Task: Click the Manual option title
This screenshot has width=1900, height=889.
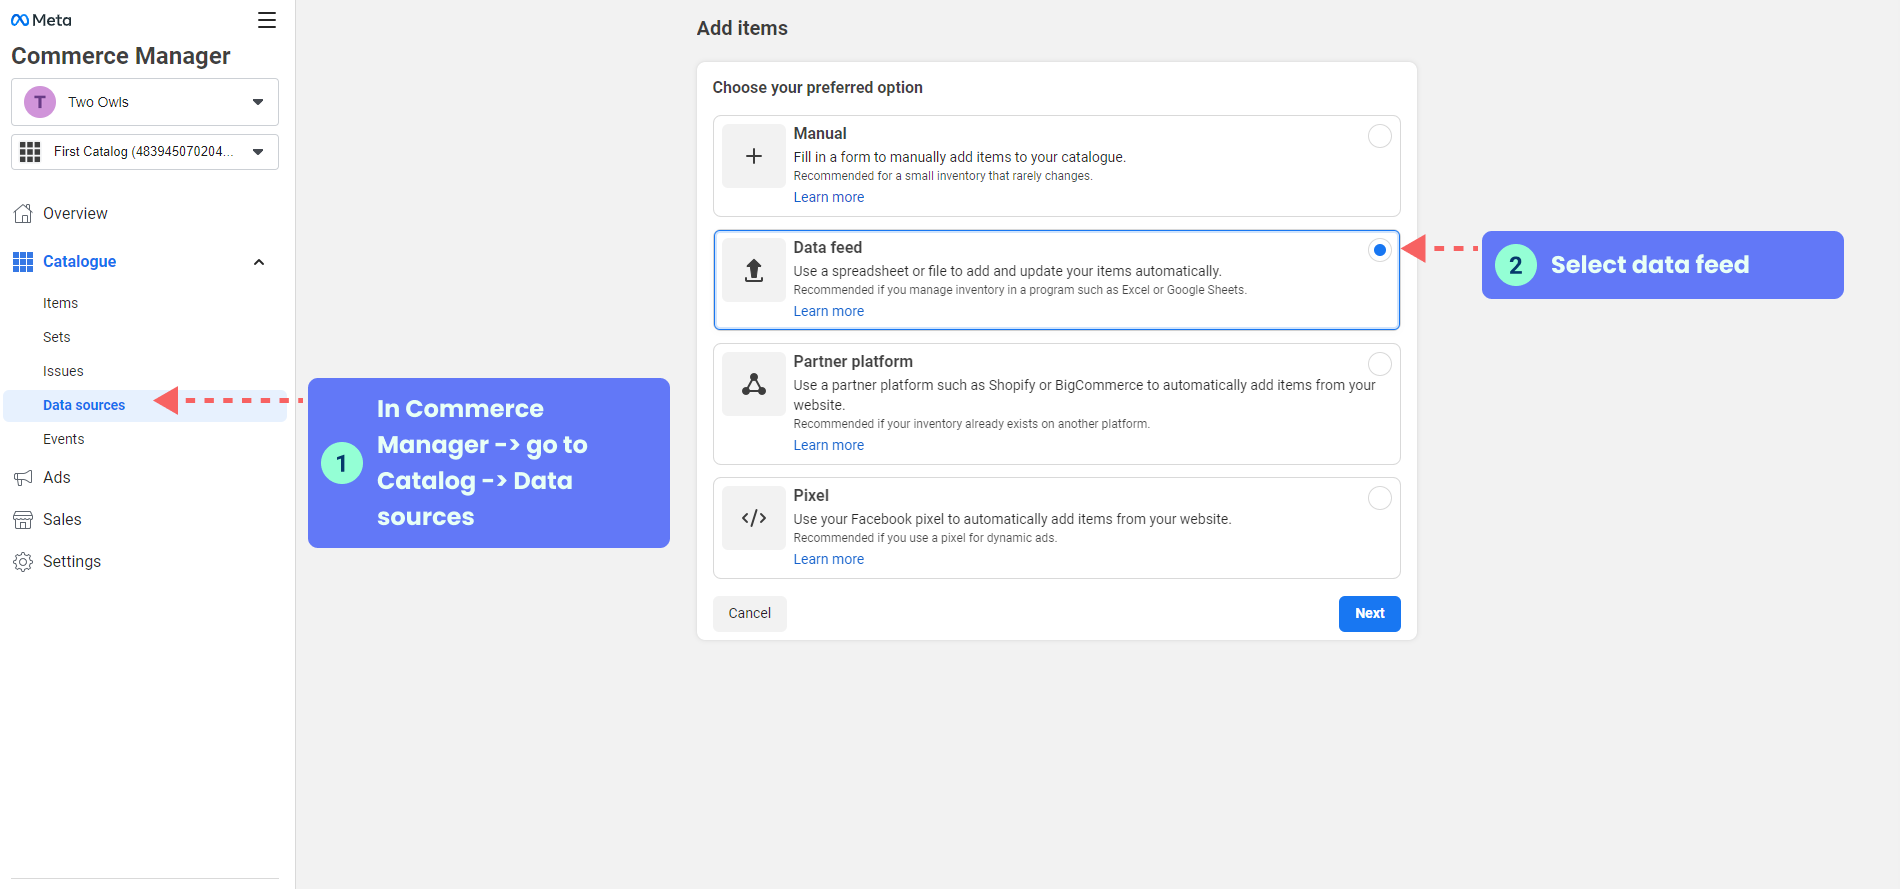Action: tap(820, 134)
